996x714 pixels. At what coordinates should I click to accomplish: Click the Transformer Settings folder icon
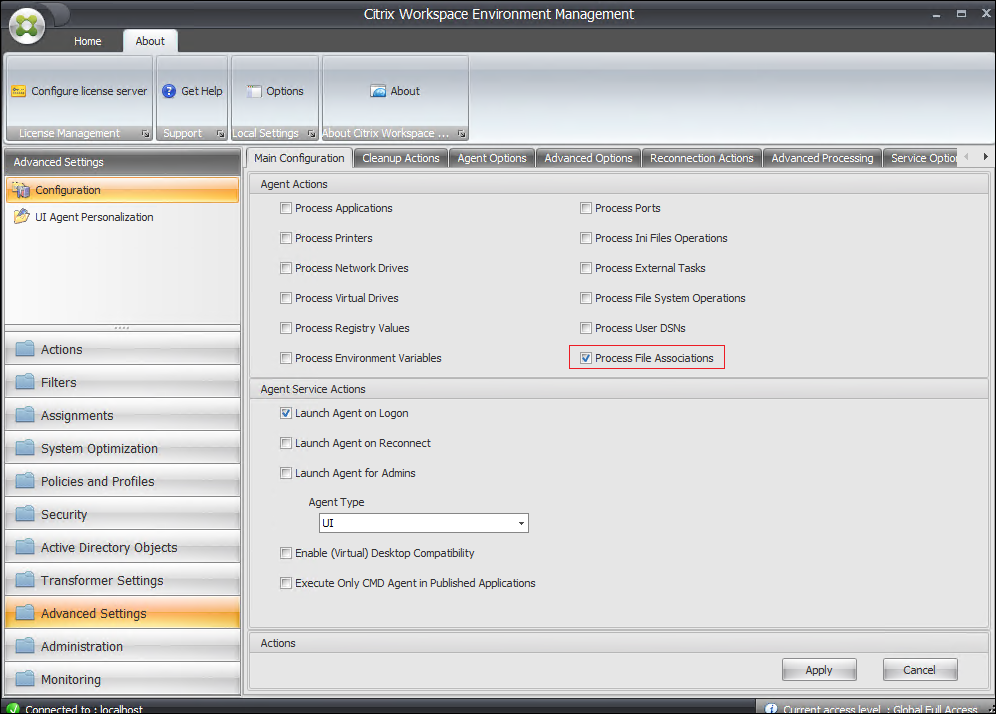[25, 580]
